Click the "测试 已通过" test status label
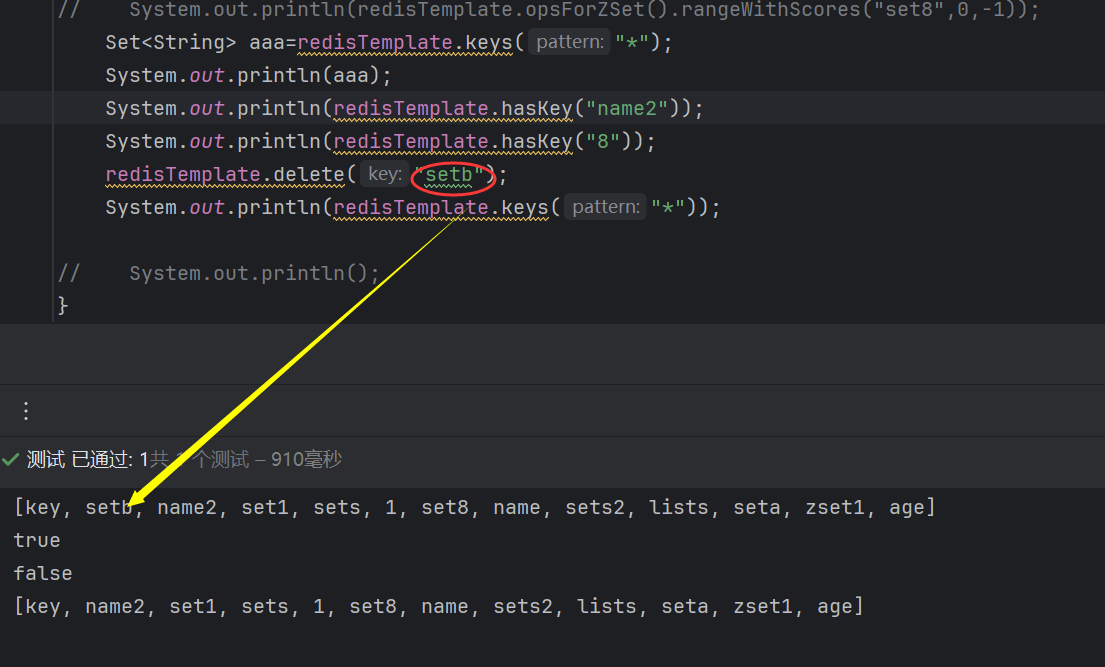This screenshot has height=667, width=1105. [80, 460]
